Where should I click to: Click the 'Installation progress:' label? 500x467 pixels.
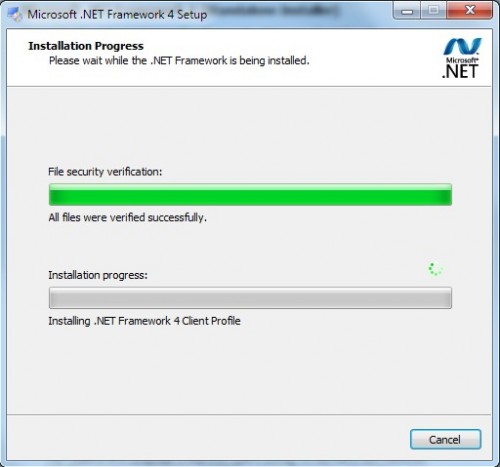pos(98,275)
